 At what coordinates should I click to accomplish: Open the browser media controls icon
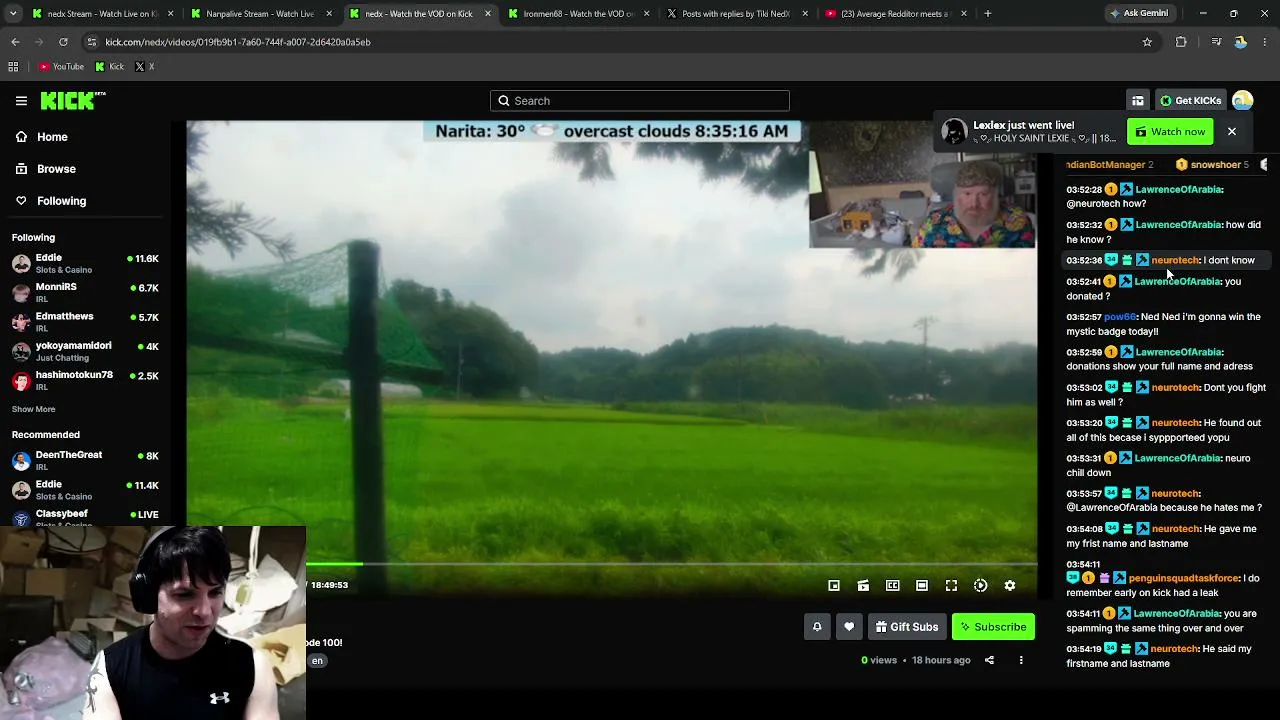click(1216, 42)
